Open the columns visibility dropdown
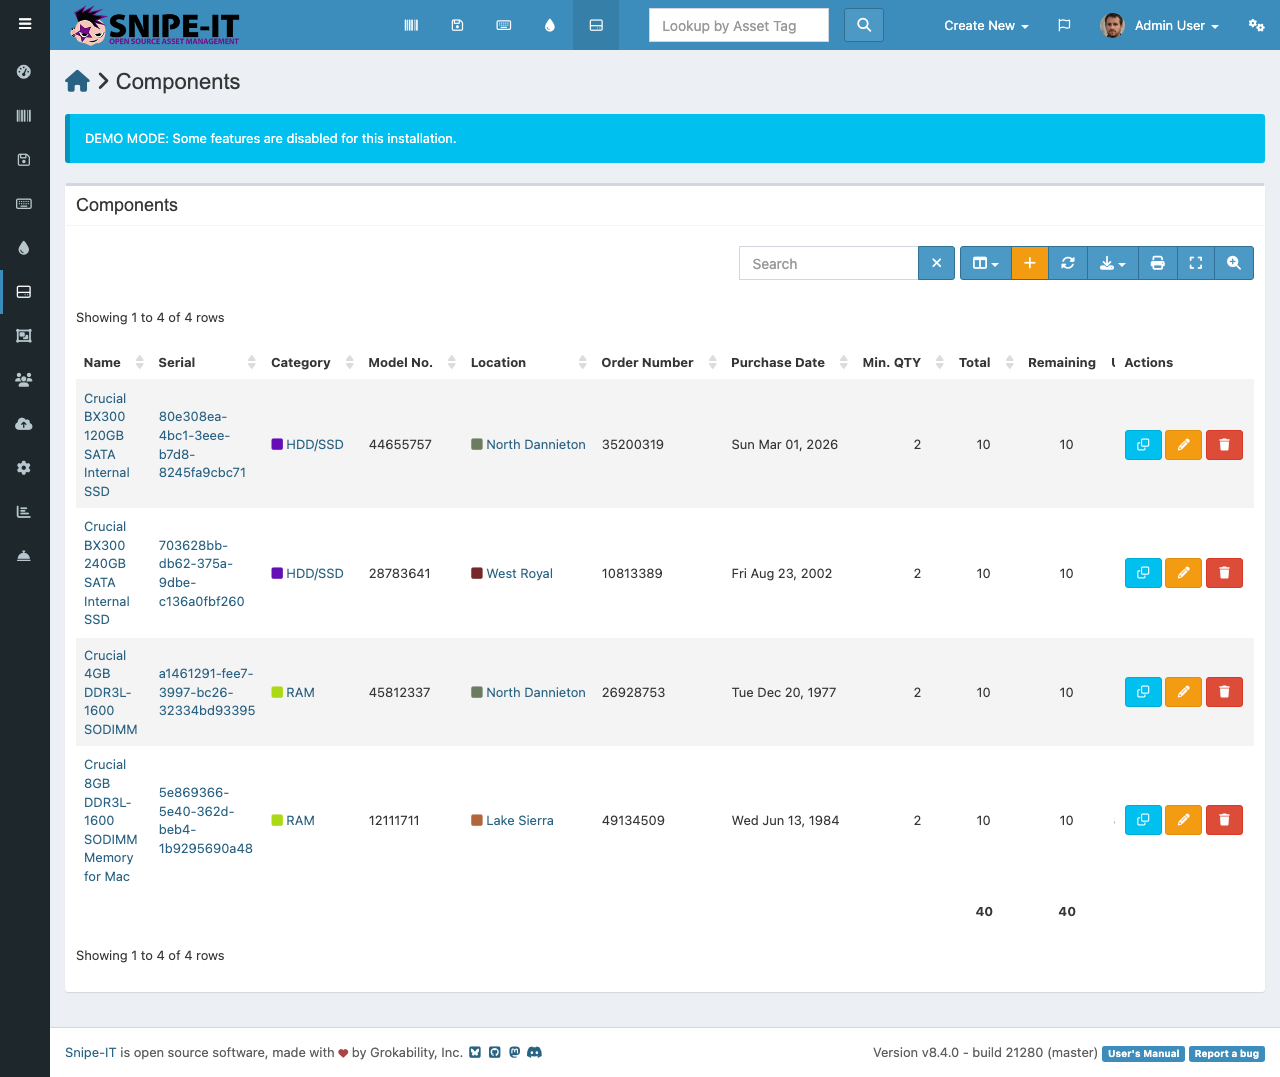 [986, 263]
